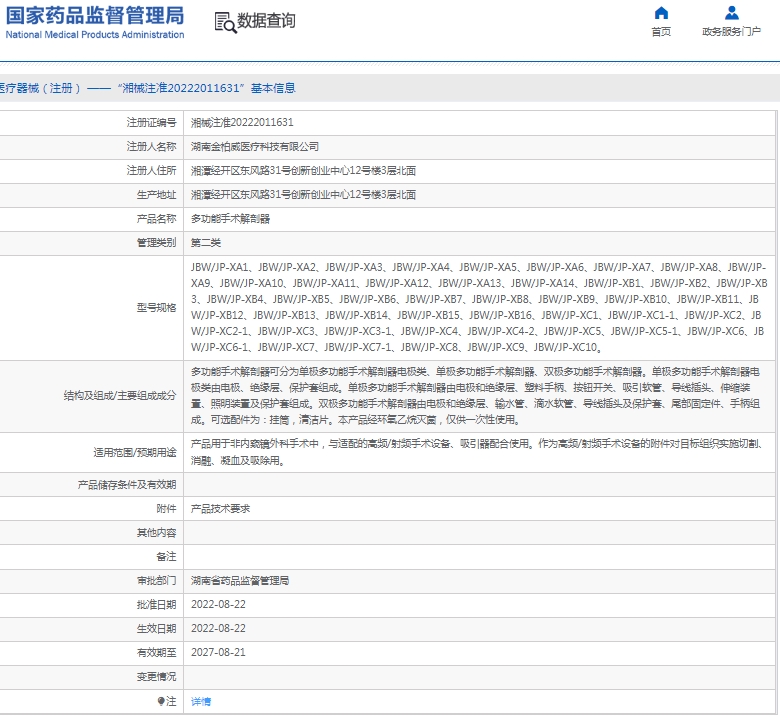
Task: Open the 政务服务门户 person icon
Action: pyautogui.click(x=731, y=12)
